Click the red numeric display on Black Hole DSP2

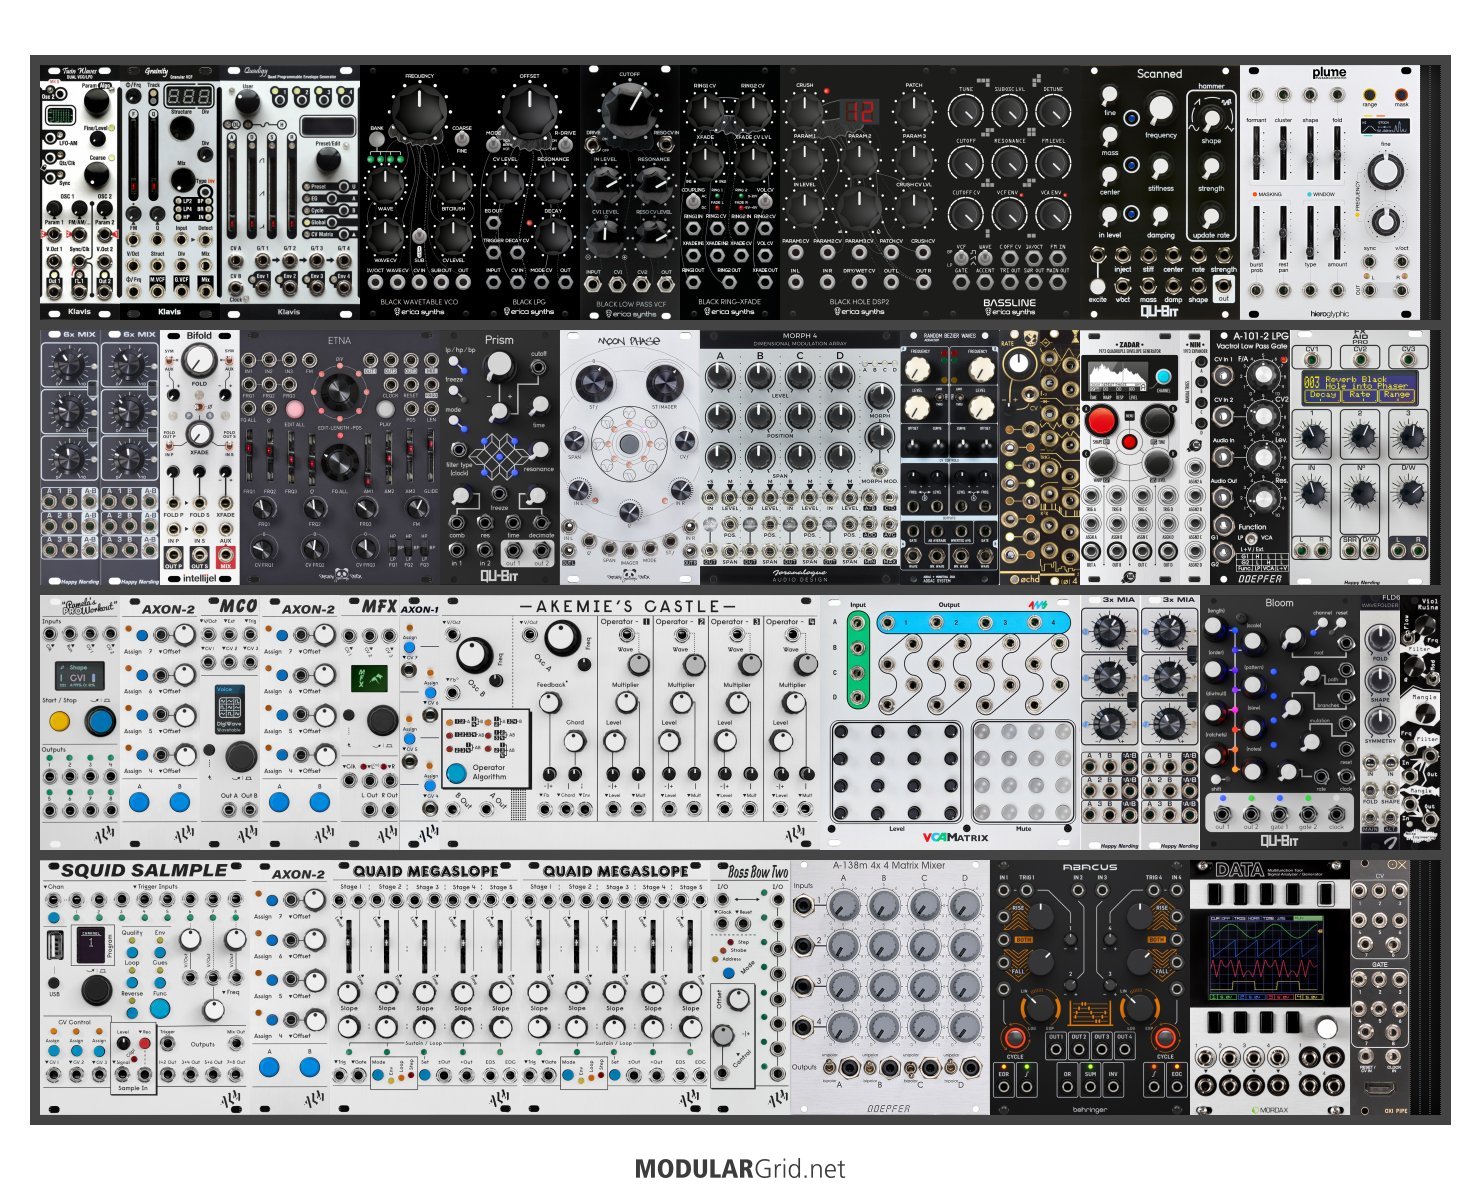860,111
